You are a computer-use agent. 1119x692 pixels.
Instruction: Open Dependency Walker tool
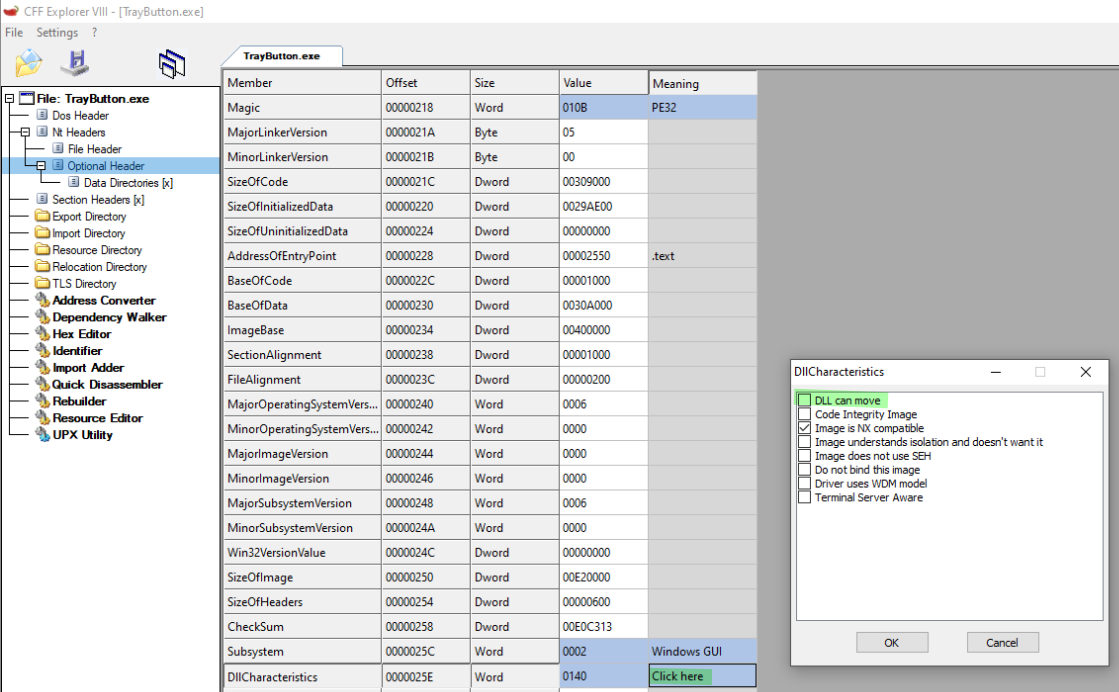coord(109,317)
